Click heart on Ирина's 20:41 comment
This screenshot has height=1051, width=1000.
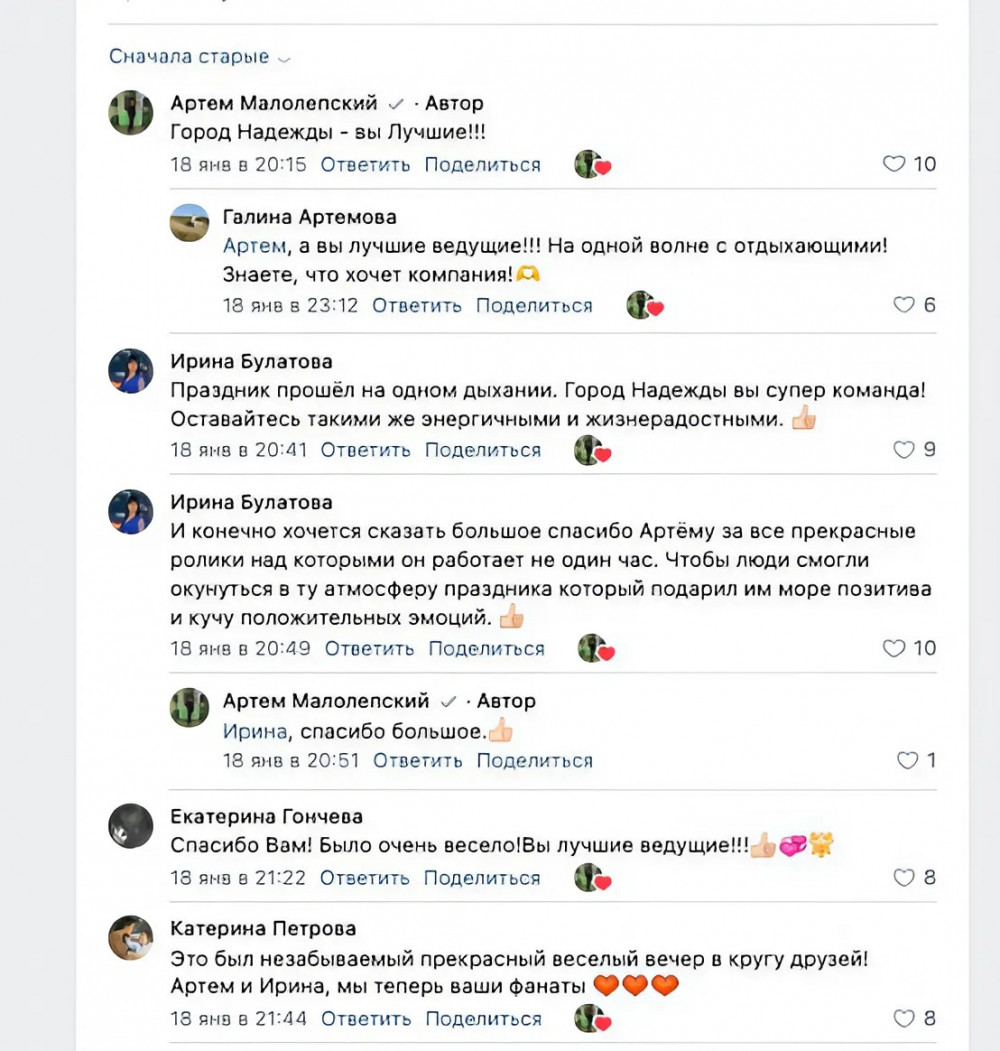(904, 450)
